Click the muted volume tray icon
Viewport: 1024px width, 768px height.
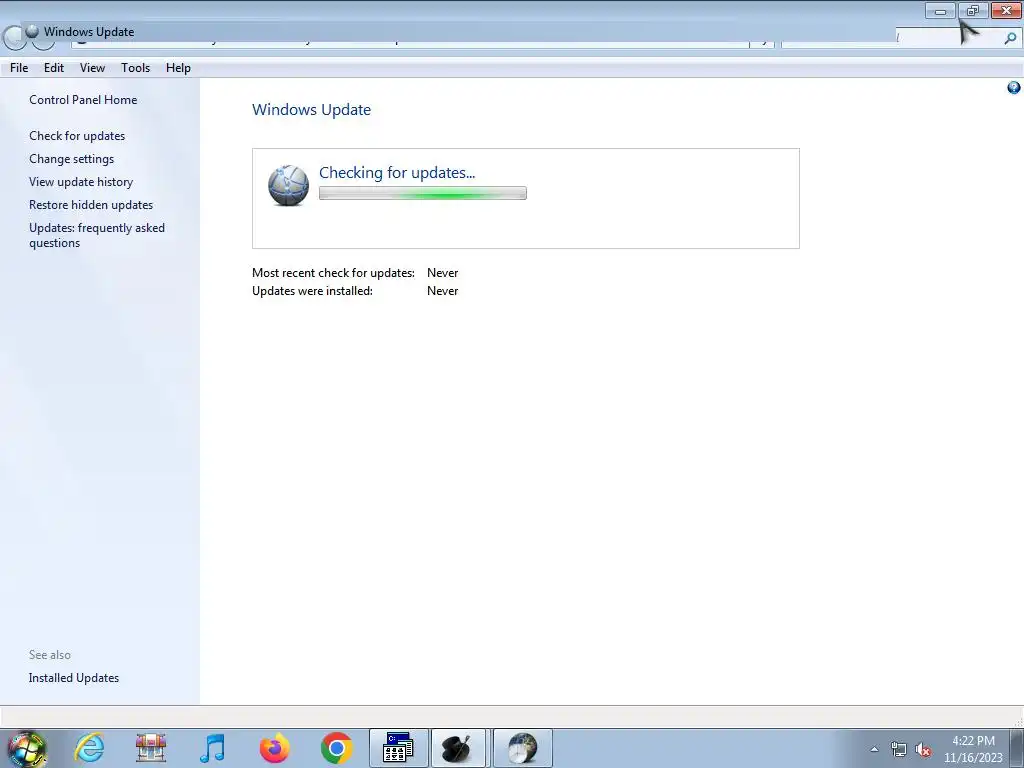coord(923,750)
